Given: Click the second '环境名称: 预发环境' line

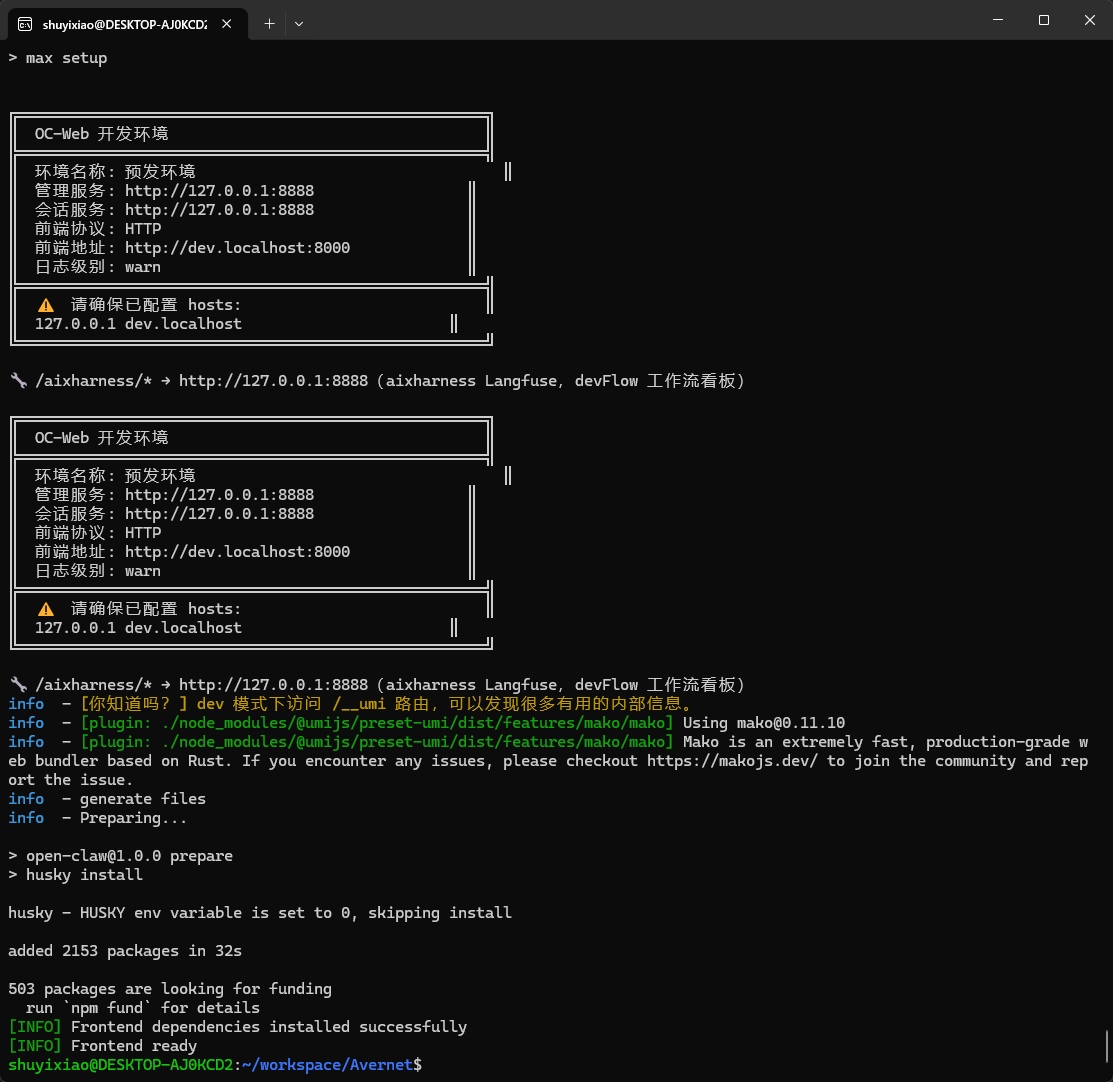Looking at the screenshot, I should pos(115,476).
